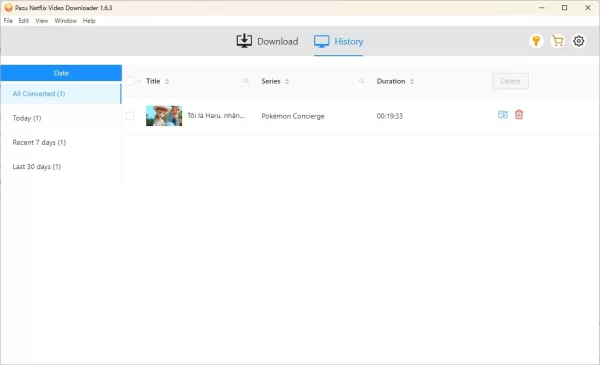Screen dimensions: 600x365
Task: Sort the list by Duration column arrows
Action: click(412, 81)
